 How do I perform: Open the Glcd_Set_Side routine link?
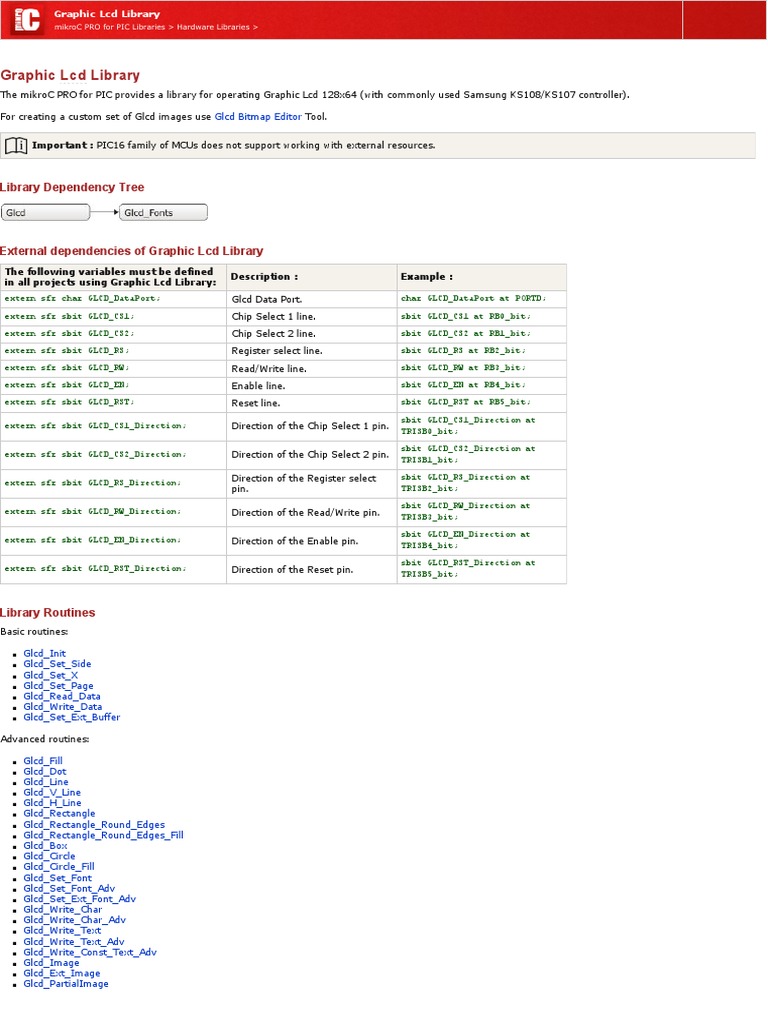[57, 664]
